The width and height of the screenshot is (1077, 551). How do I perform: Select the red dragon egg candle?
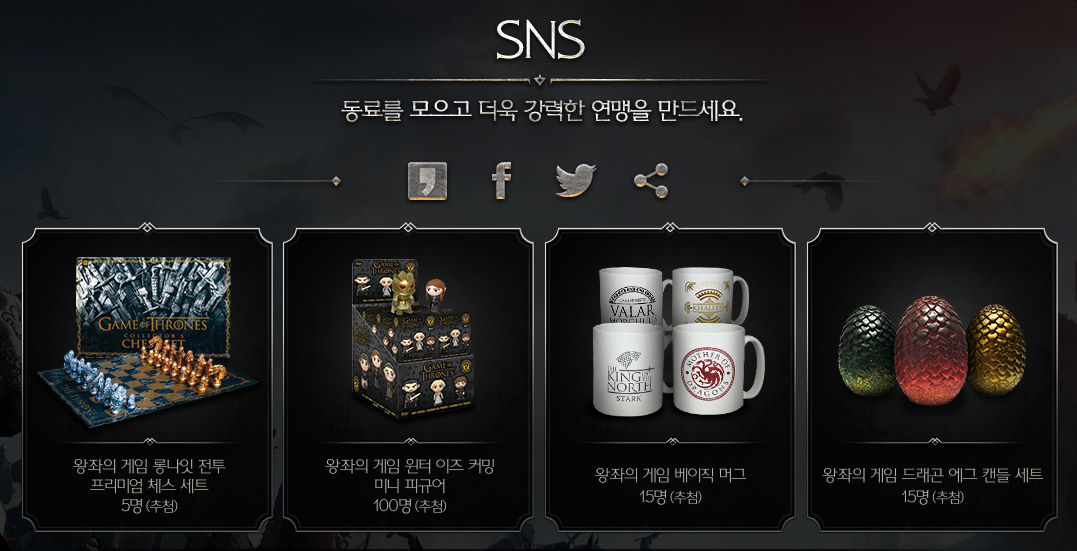931,350
